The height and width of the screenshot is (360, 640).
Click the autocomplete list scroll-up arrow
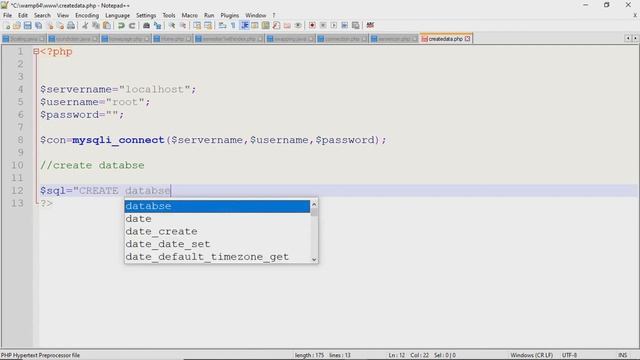[314, 204]
